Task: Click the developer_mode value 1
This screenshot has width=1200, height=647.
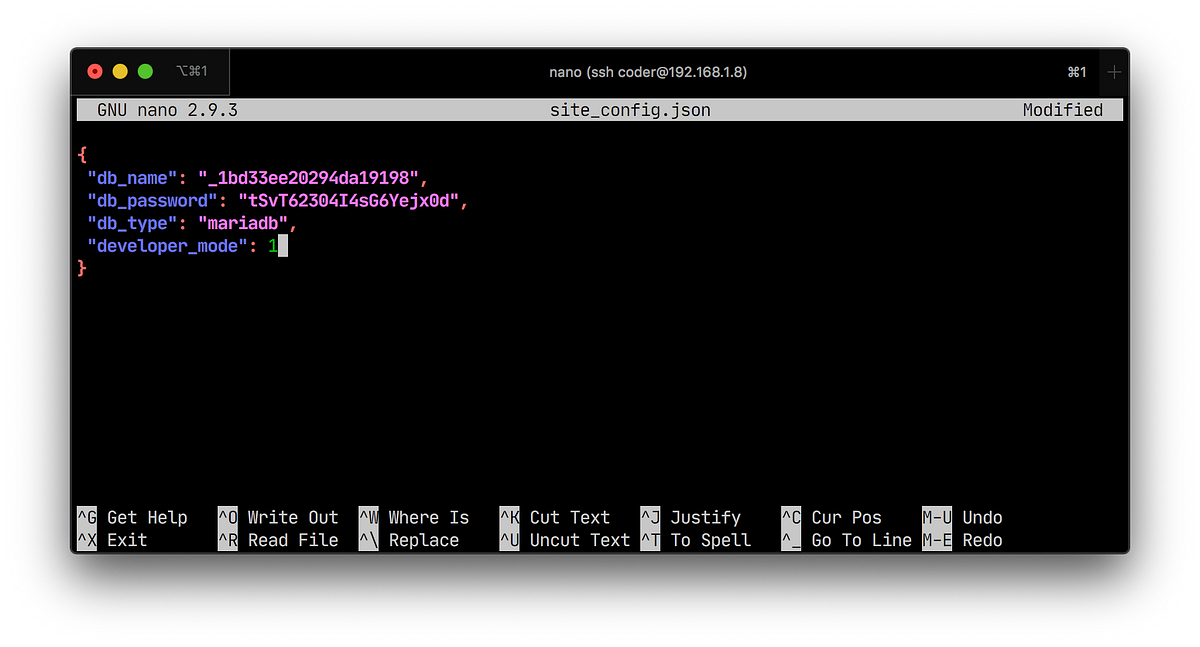Action: tap(272, 246)
